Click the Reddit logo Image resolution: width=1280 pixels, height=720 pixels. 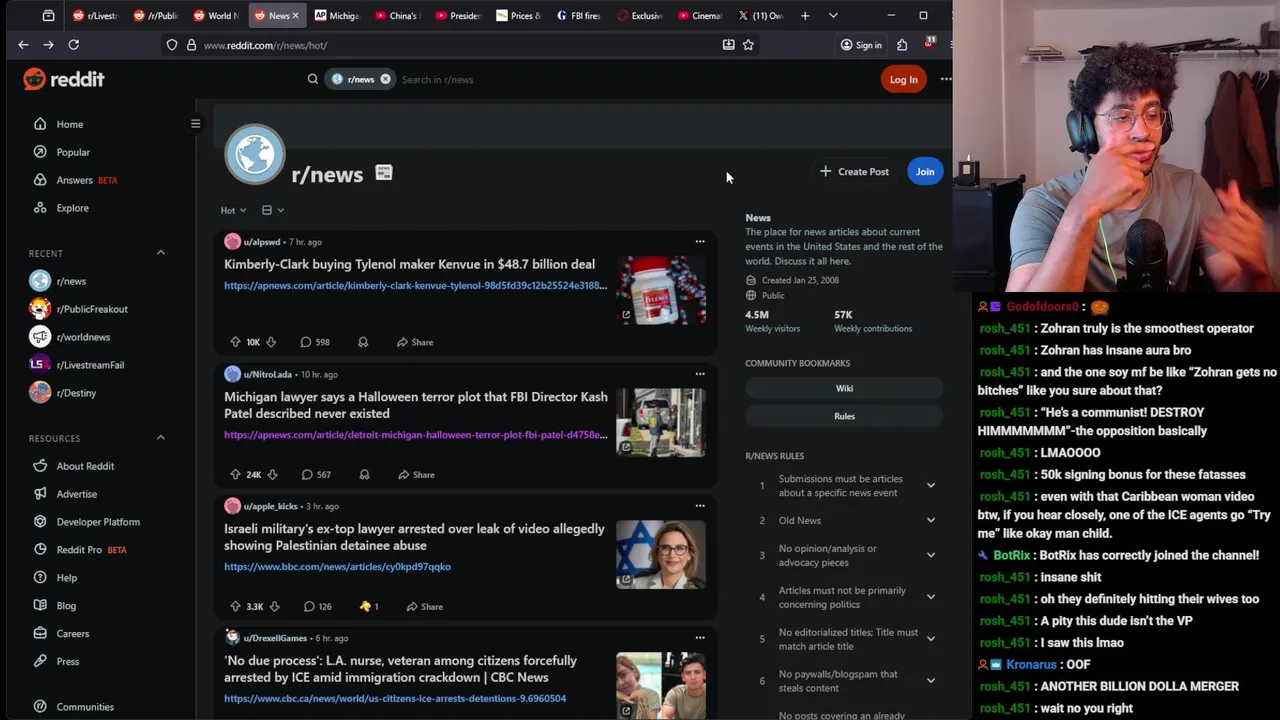64,79
